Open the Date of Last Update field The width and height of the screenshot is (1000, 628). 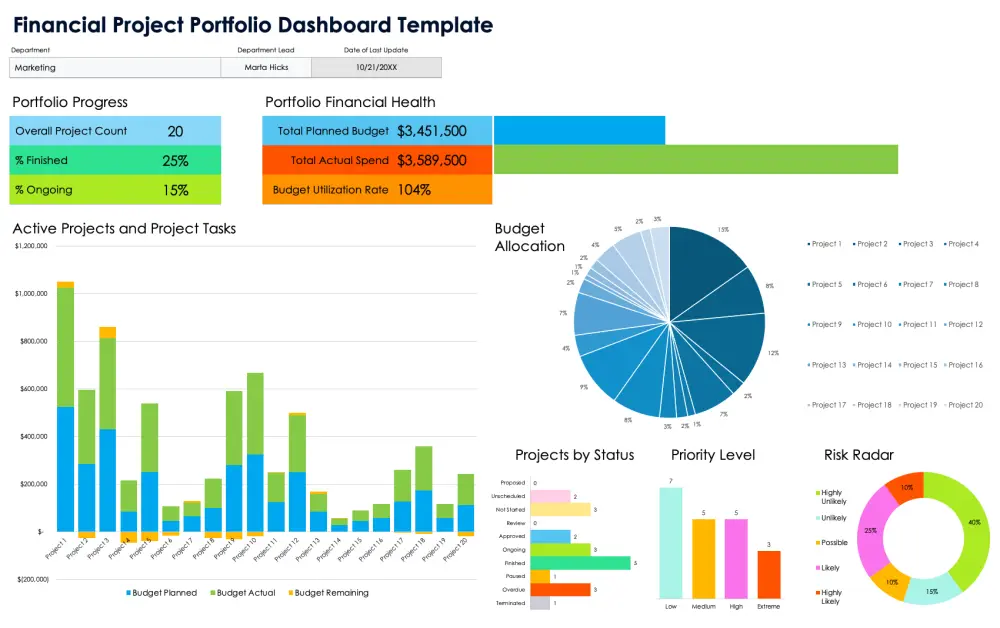376,67
